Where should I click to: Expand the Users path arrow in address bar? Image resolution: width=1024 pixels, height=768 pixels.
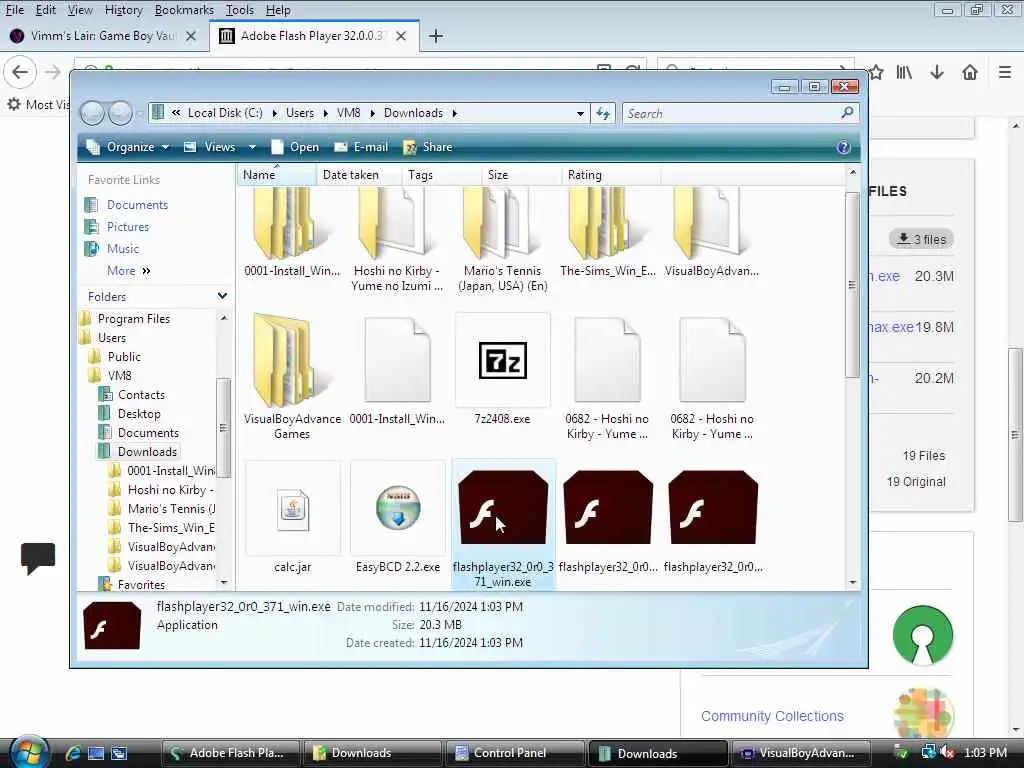click(x=325, y=113)
